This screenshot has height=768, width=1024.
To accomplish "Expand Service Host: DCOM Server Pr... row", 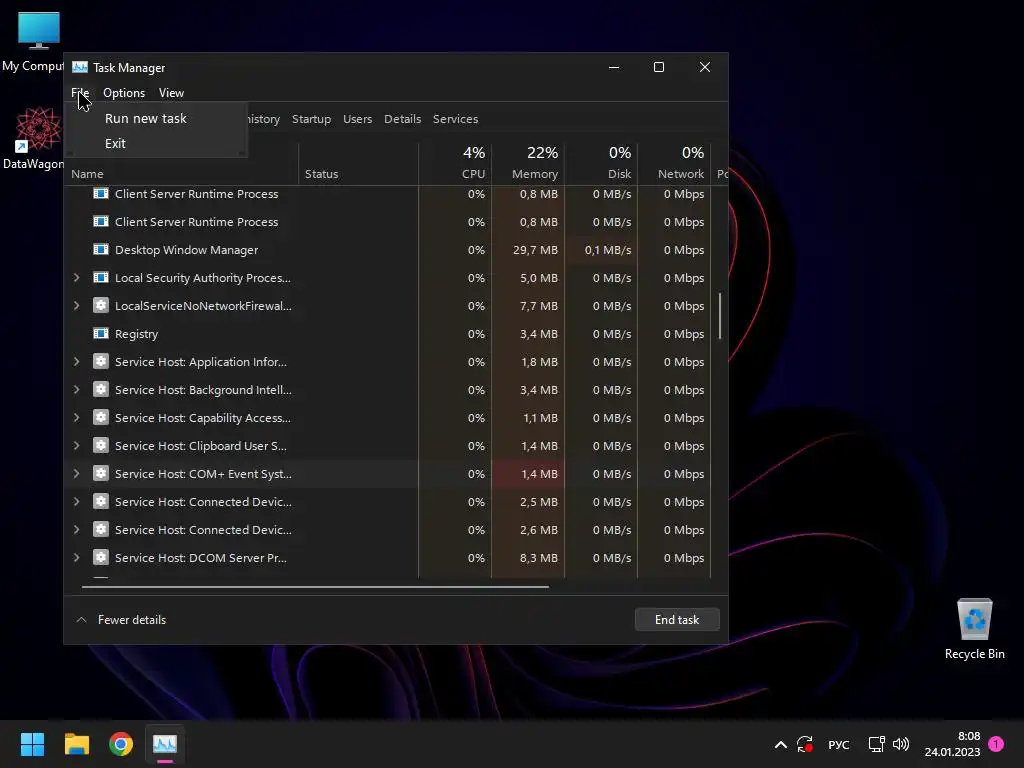I will pos(76,558).
